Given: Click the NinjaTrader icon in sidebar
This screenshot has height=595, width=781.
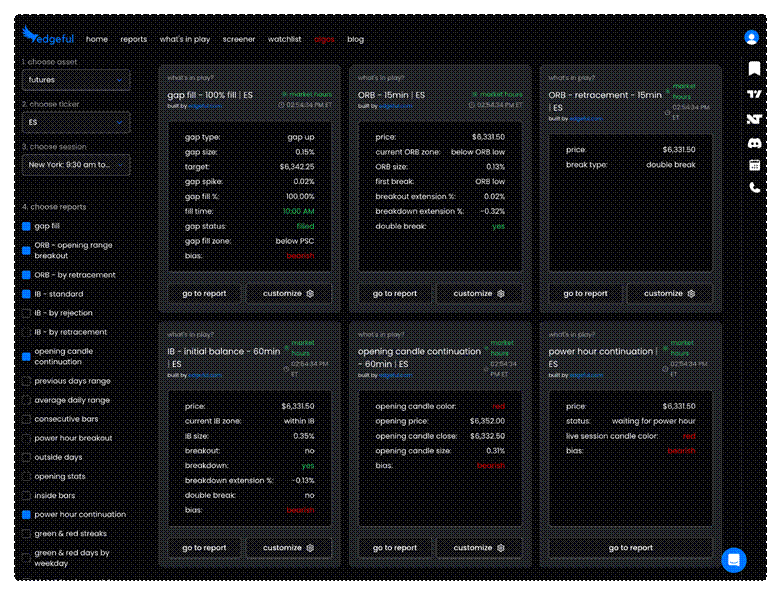Looking at the screenshot, I should pyautogui.click(x=754, y=119).
